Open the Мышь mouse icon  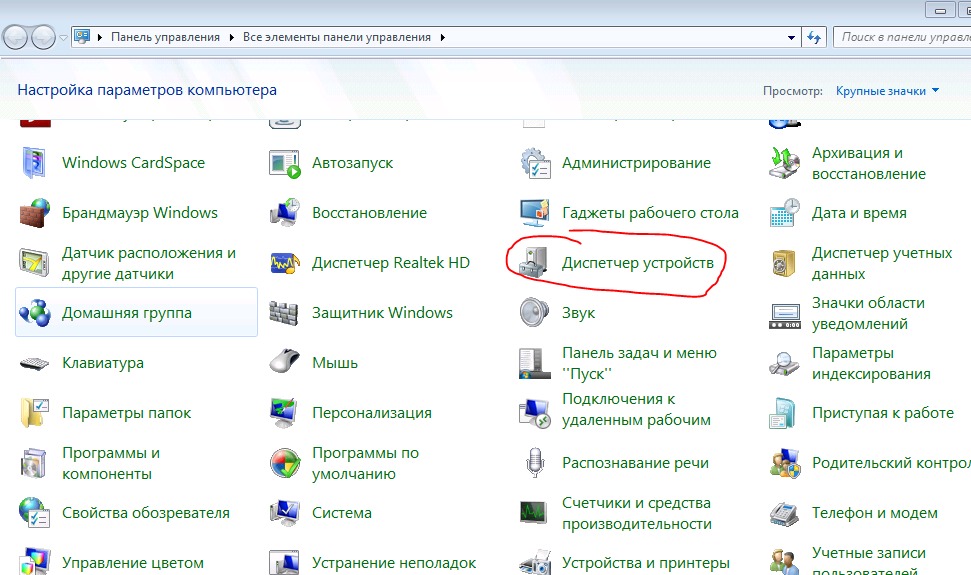pyautogui.click(x=284, y=361)
